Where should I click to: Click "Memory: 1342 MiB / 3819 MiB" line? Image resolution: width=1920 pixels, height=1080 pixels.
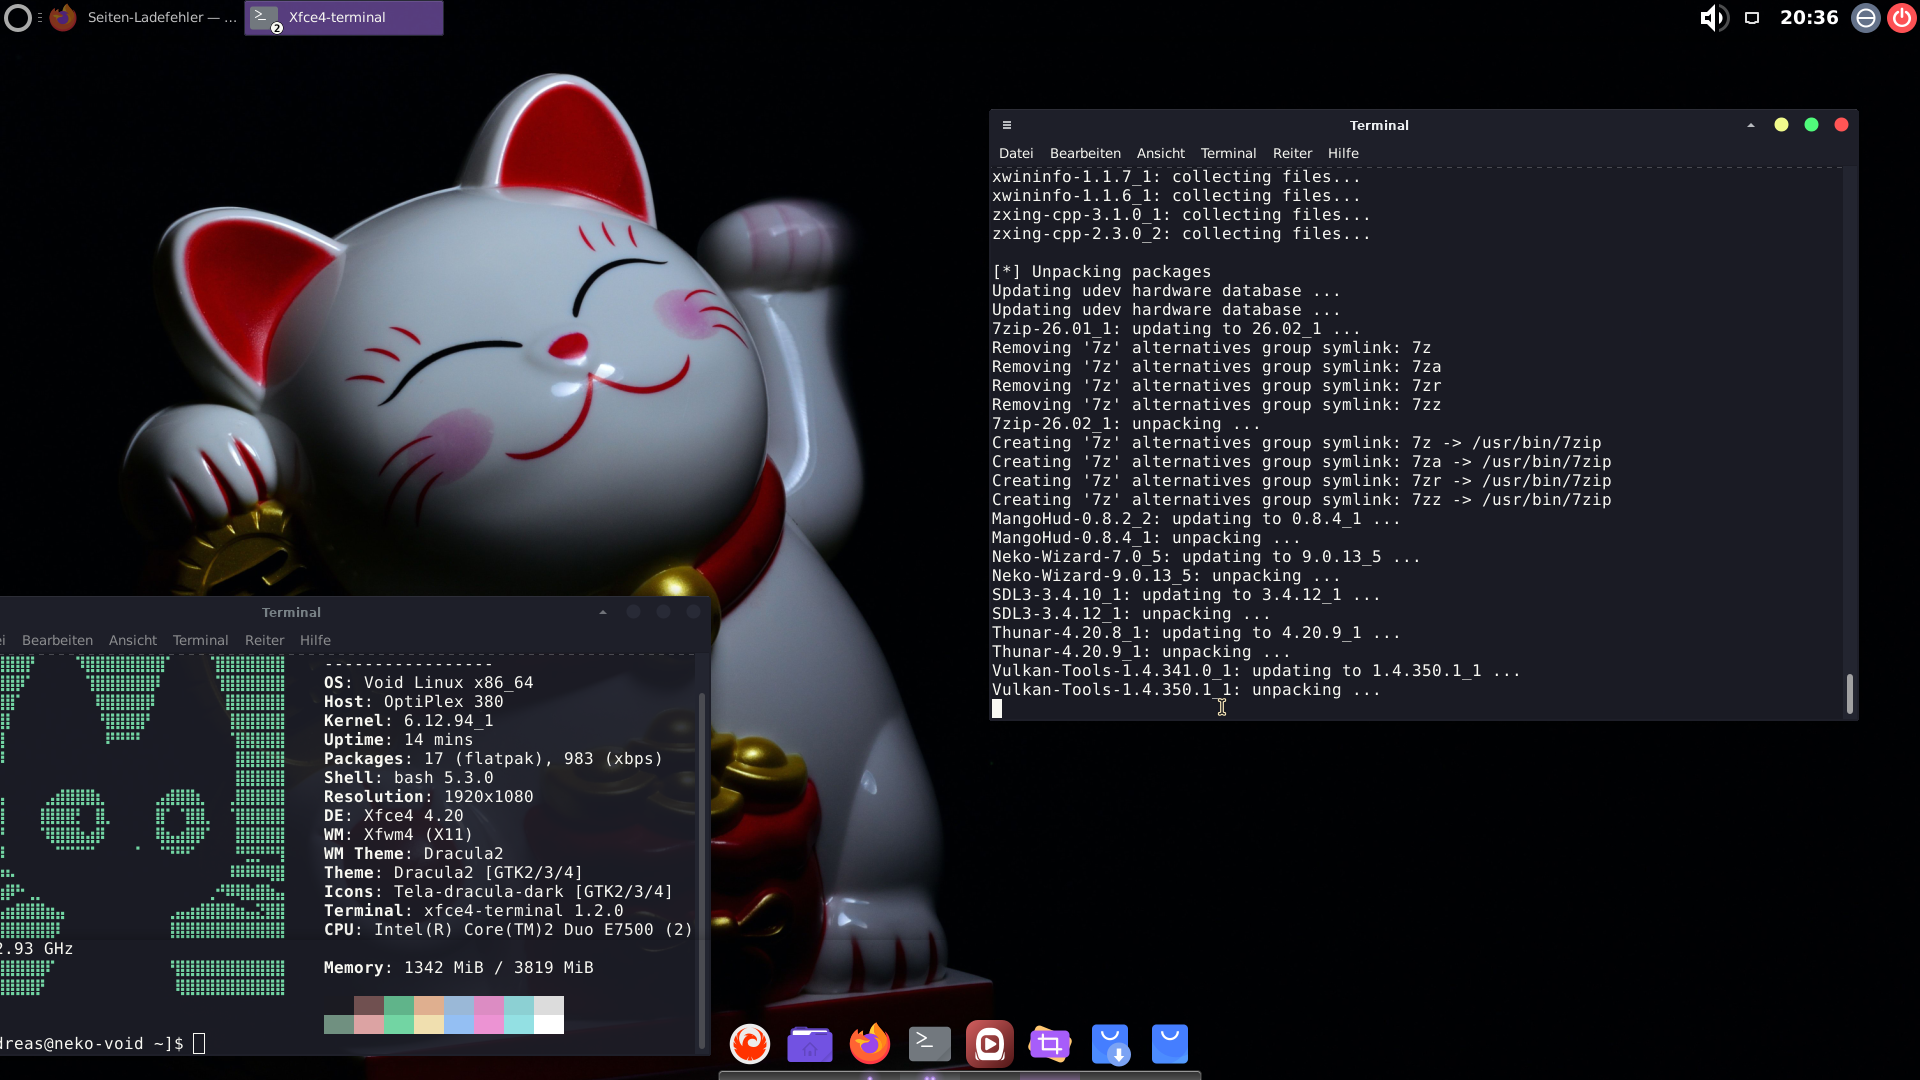[x=458, y=968]
